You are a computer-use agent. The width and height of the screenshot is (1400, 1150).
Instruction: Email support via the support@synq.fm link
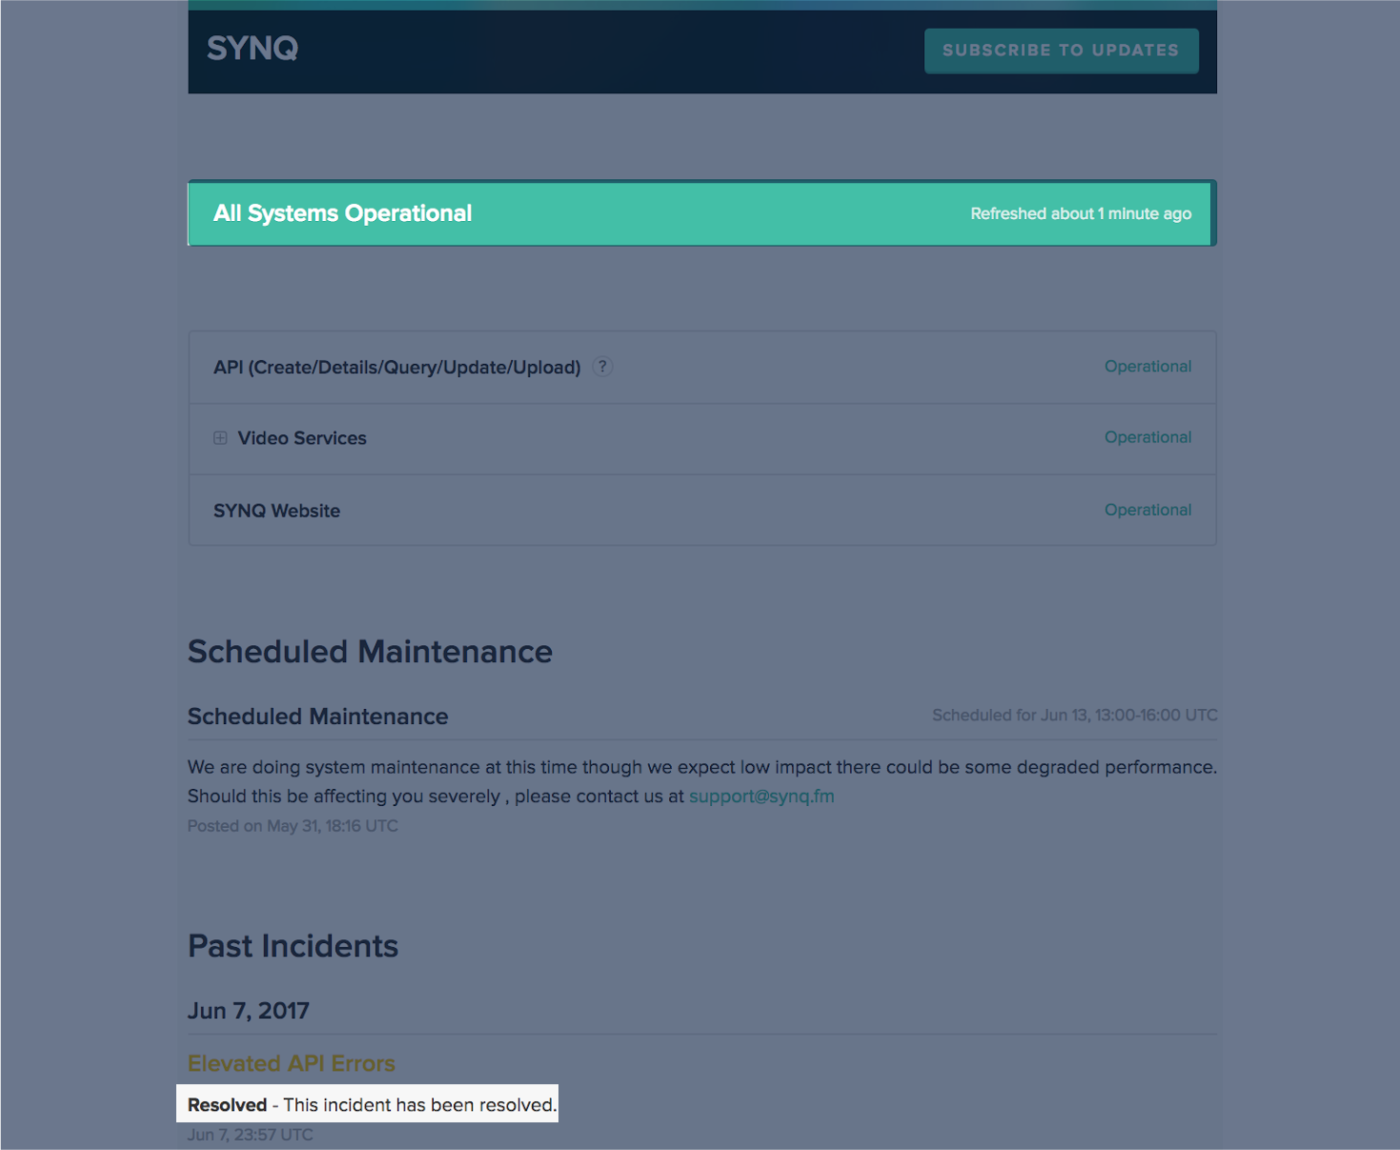click(x=761, y=796)
